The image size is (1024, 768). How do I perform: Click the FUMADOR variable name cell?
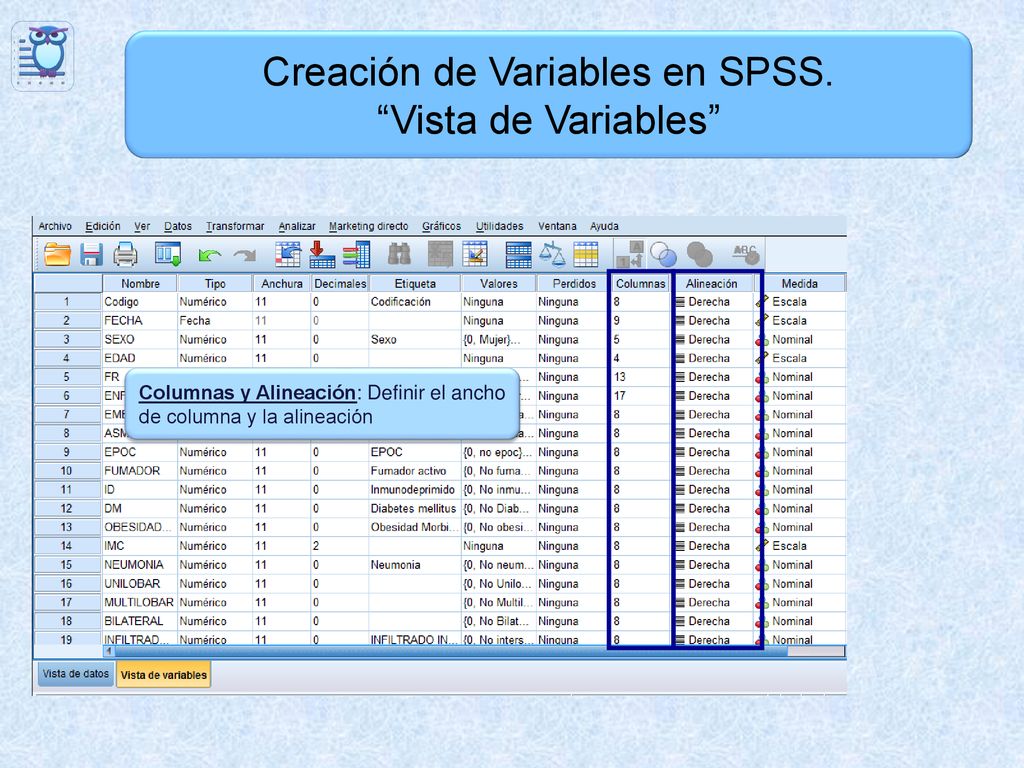click(x=140, y=471)
